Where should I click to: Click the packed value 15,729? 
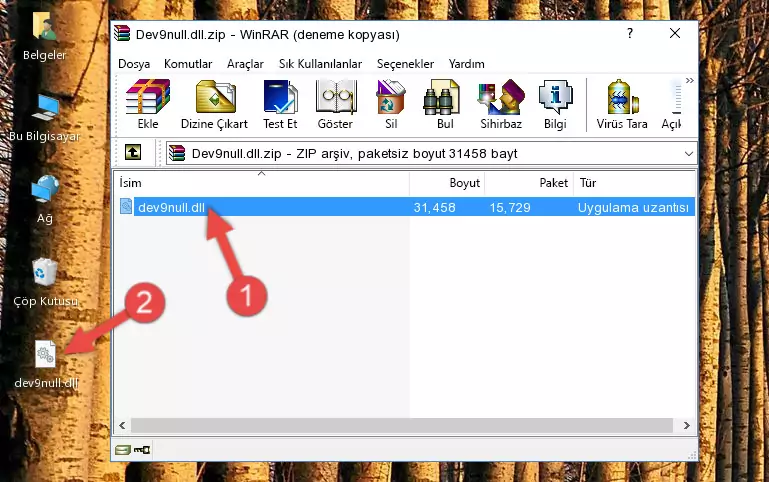point(510,207)
